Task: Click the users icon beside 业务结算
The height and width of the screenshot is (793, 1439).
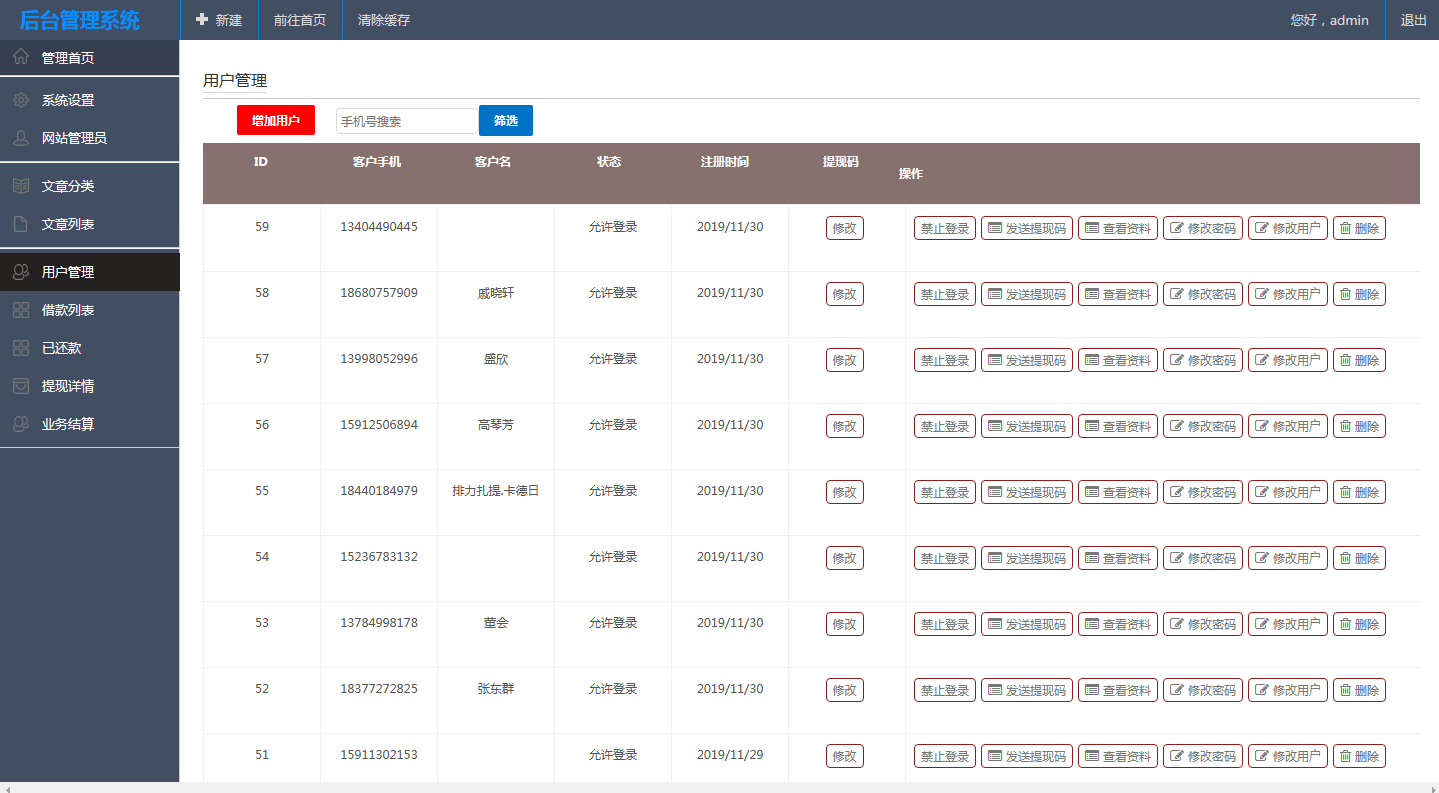Action: coord(21,424)
